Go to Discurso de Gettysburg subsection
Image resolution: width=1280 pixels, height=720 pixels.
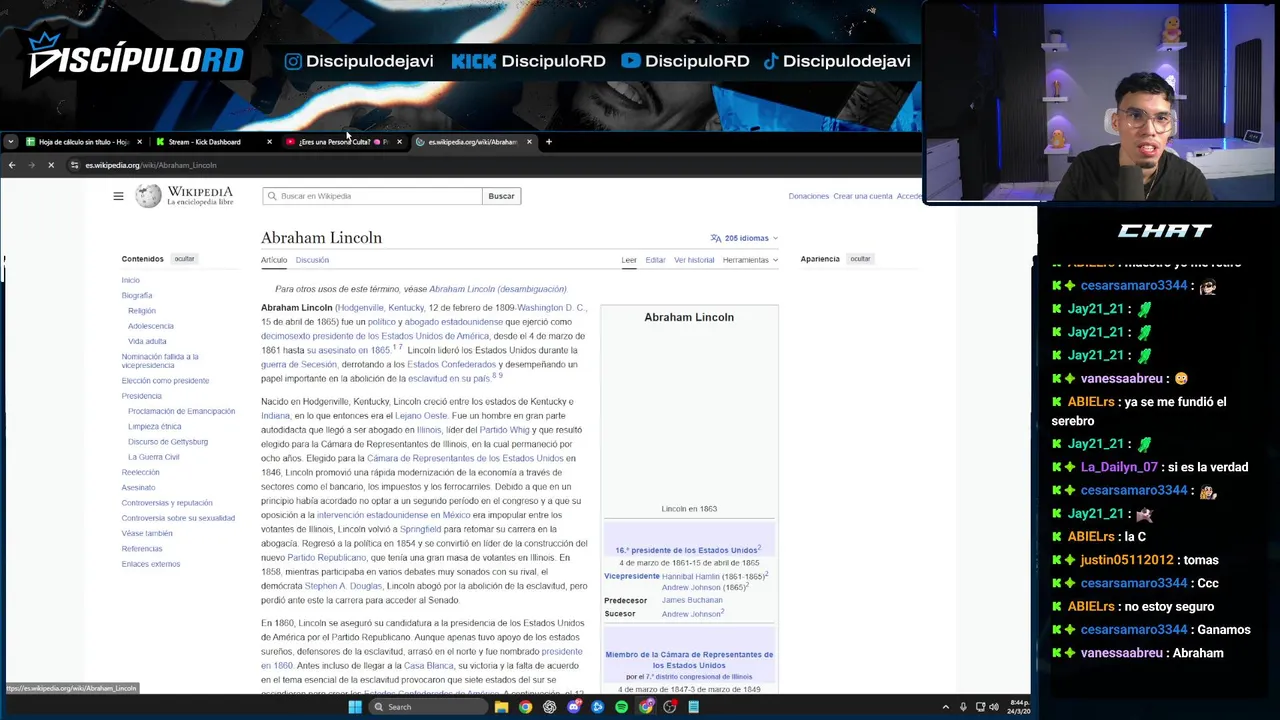(x=168, y=442)
